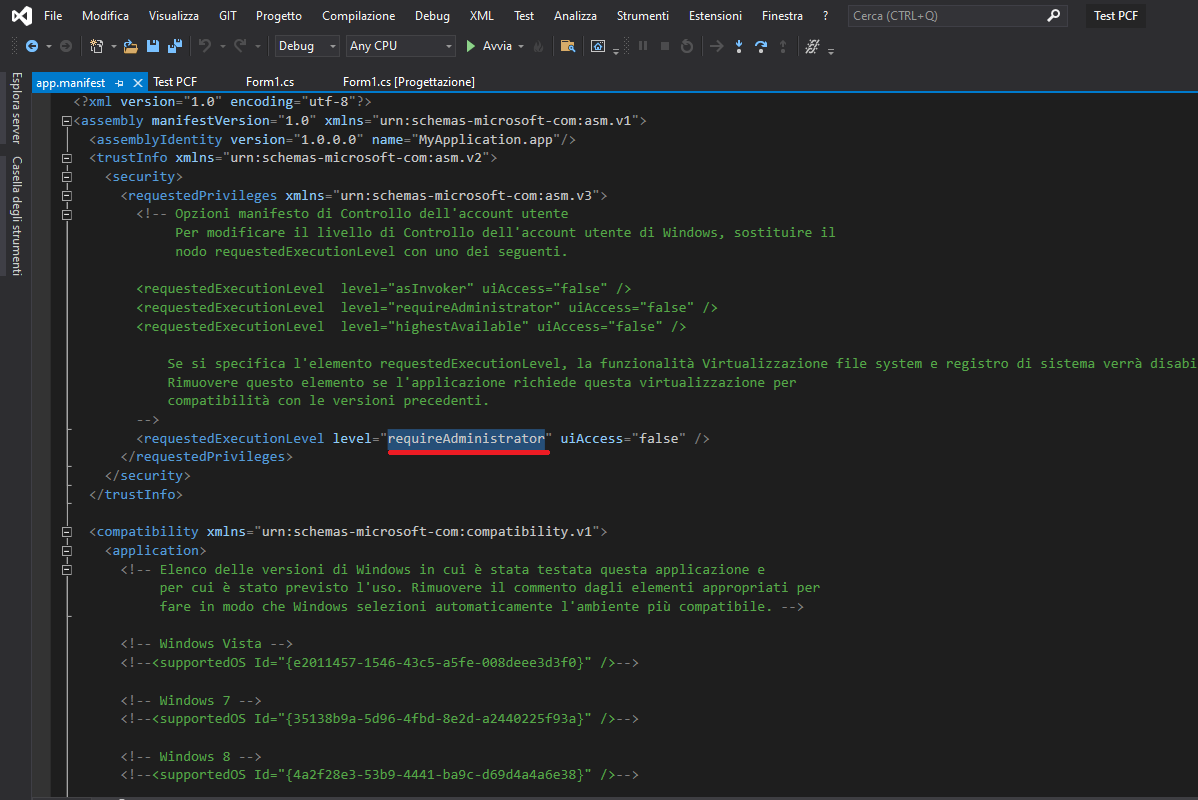Open the Esplora server side panel
This screenshot has width=1198, height=800.
click(16, 108)
